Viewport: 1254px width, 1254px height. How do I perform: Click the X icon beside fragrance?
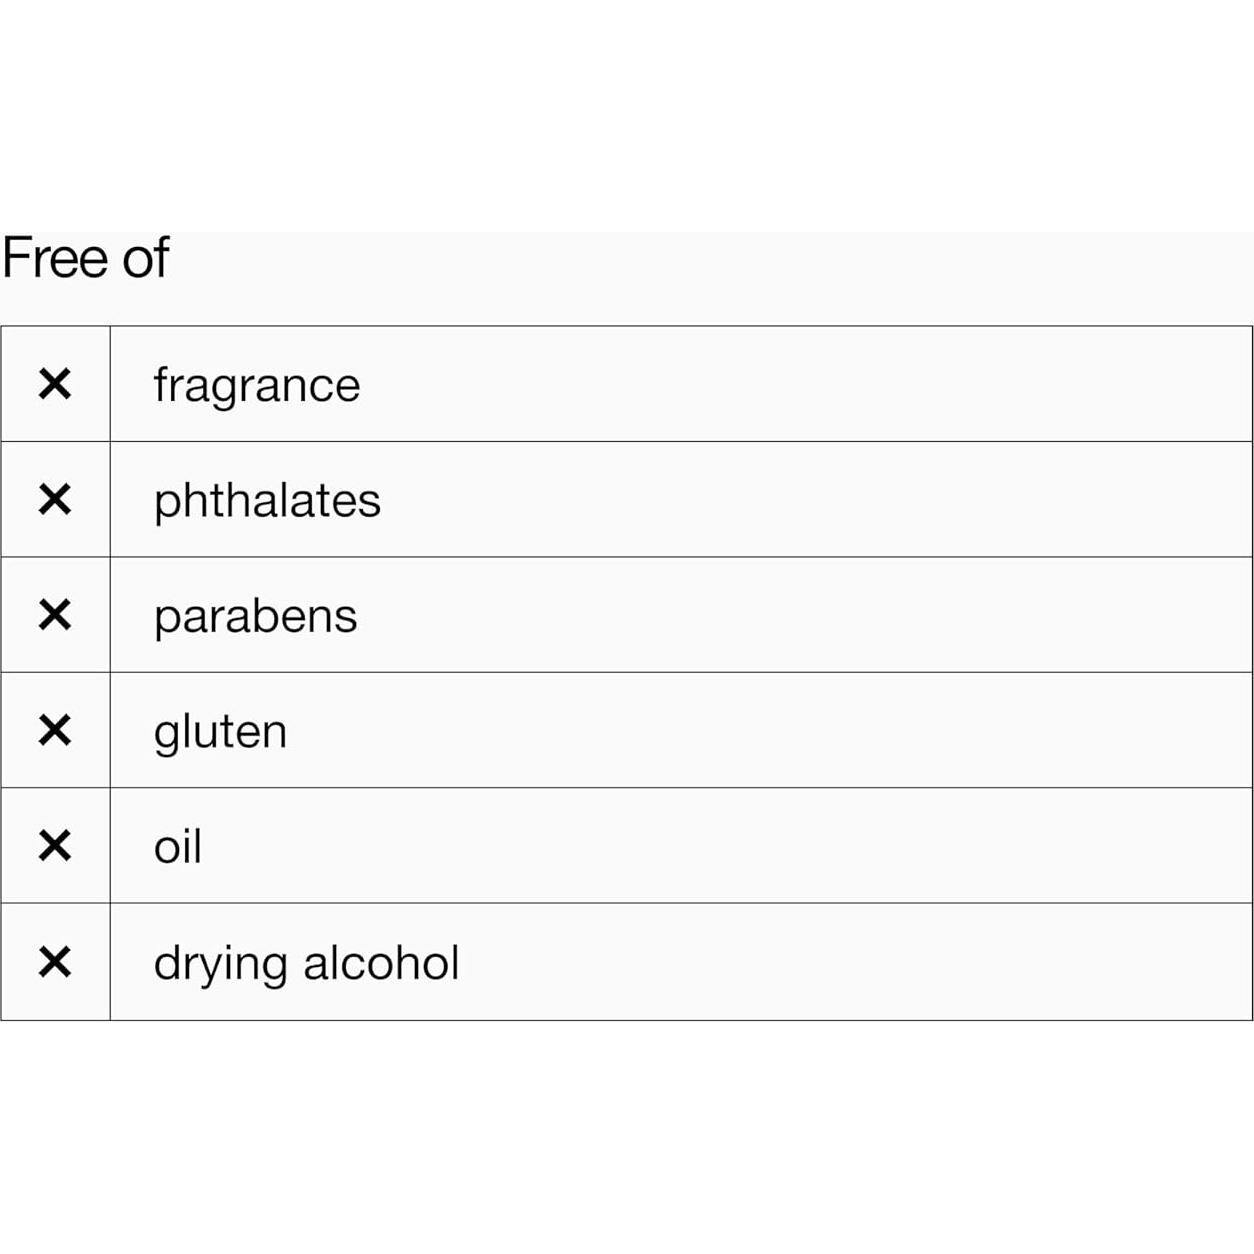point(55,384)
